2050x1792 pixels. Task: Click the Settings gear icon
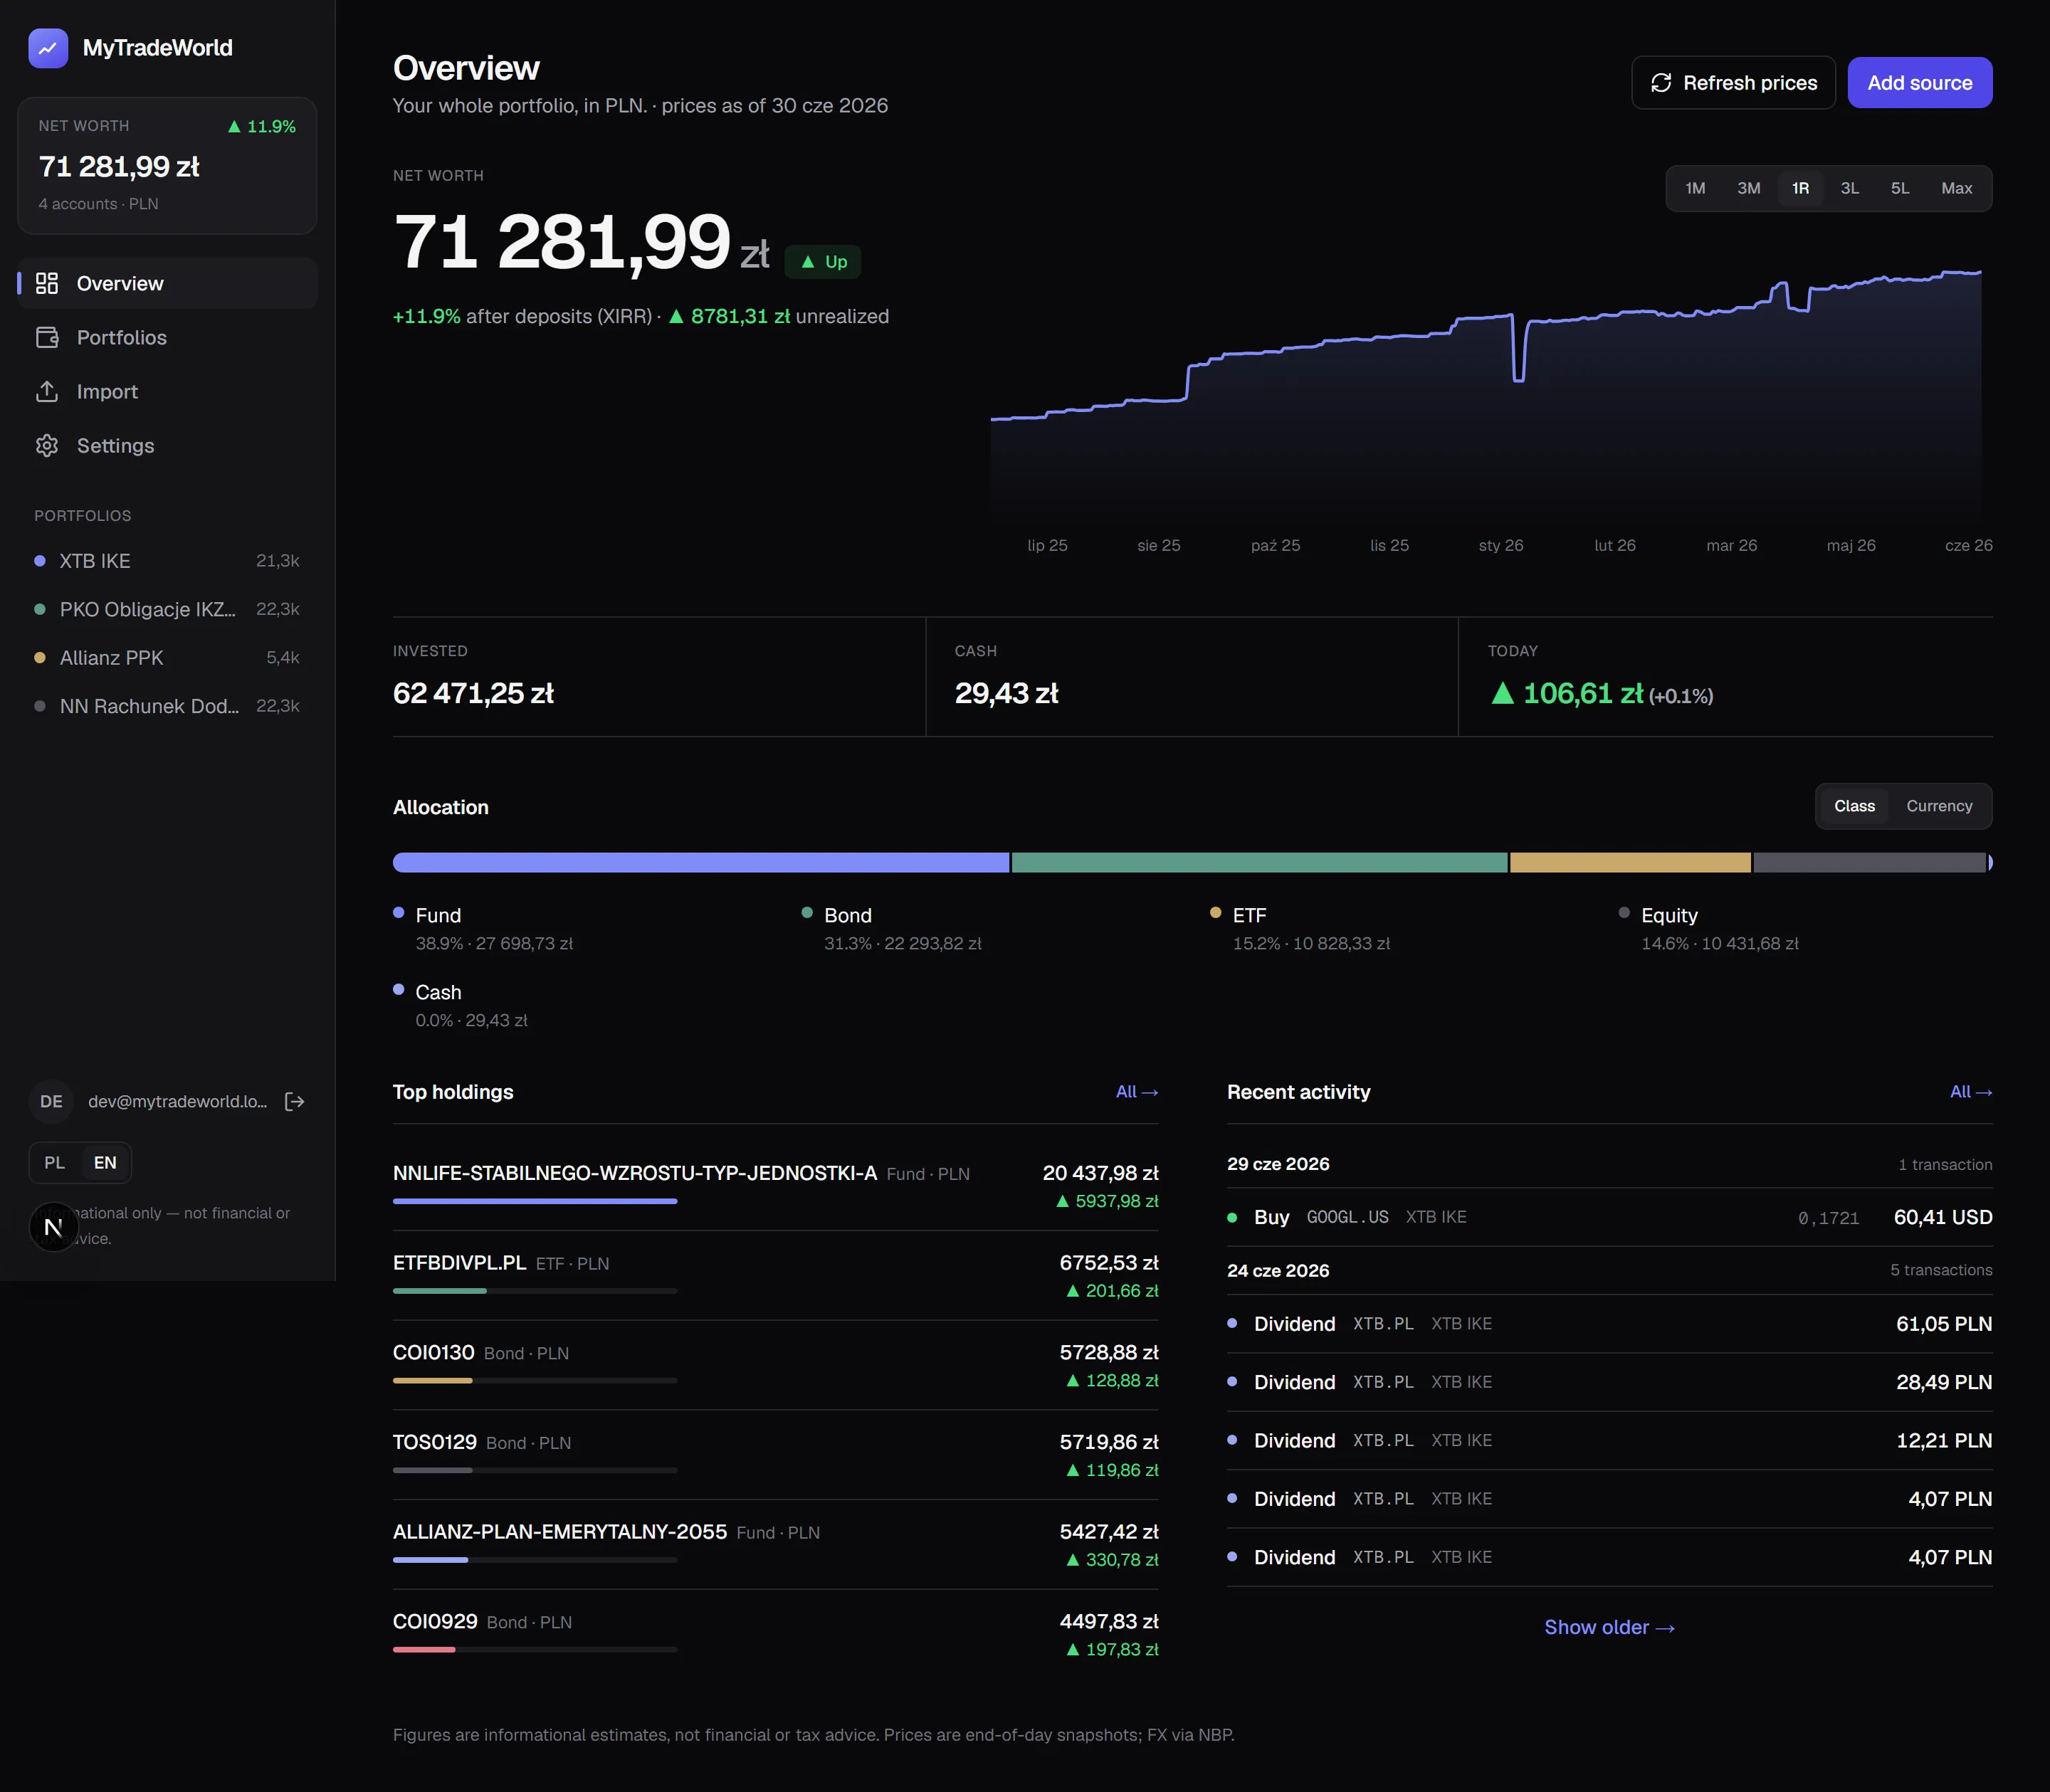[x=47, y=445]
